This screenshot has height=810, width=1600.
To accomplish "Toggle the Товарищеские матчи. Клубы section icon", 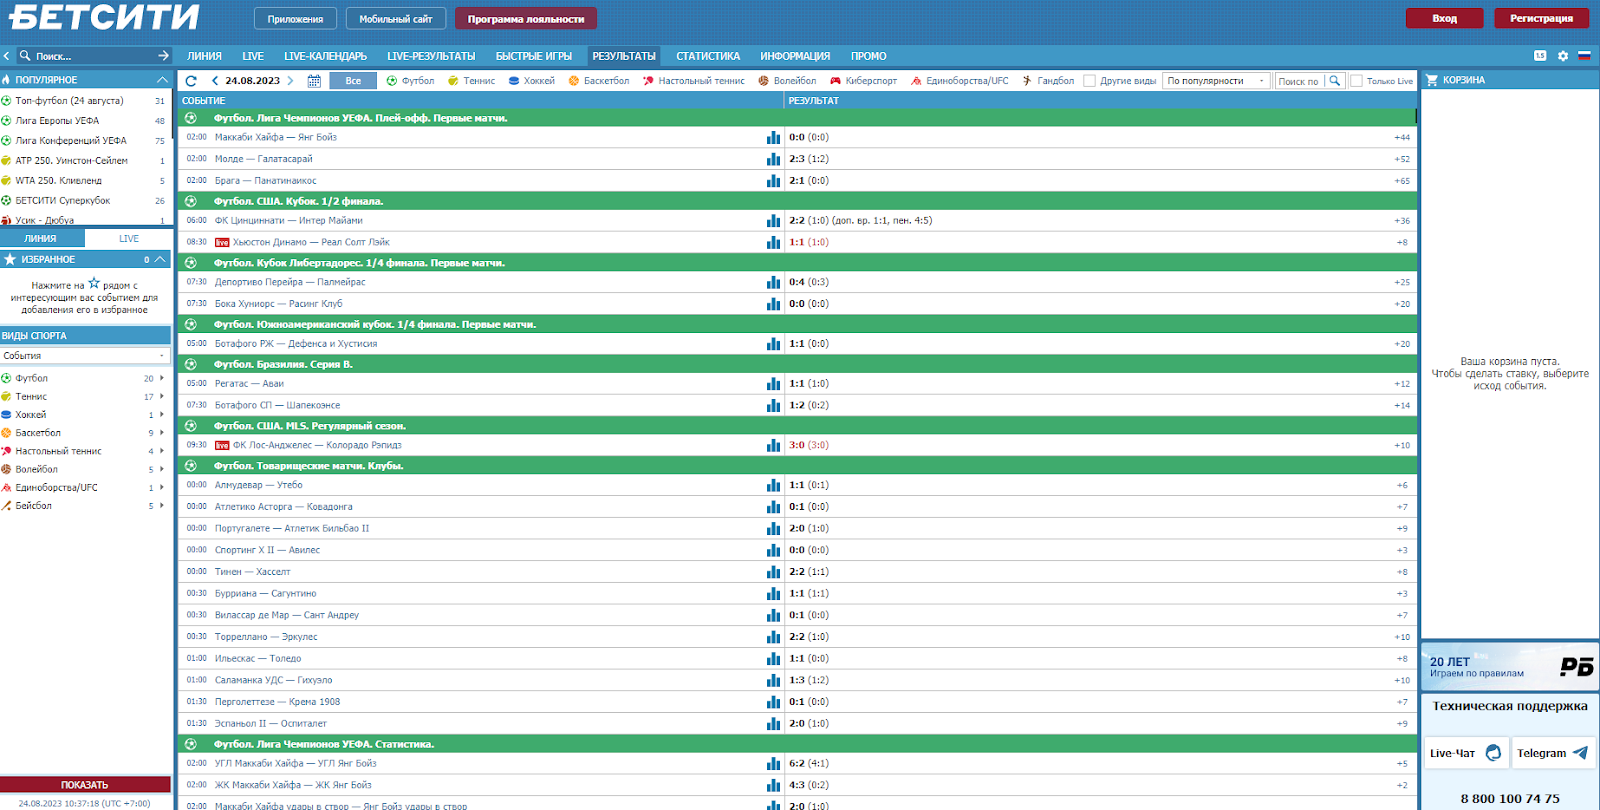I will pos(191,466).
